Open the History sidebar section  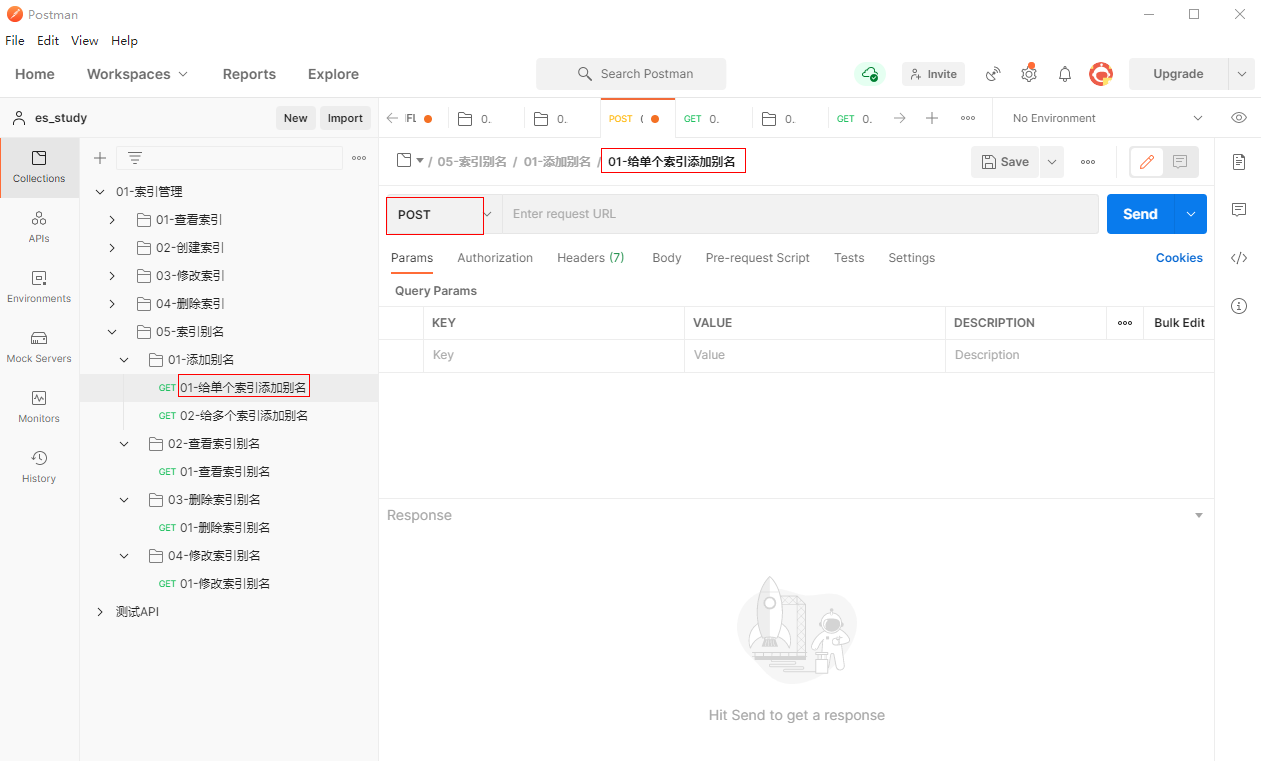[x=39, y=467]
